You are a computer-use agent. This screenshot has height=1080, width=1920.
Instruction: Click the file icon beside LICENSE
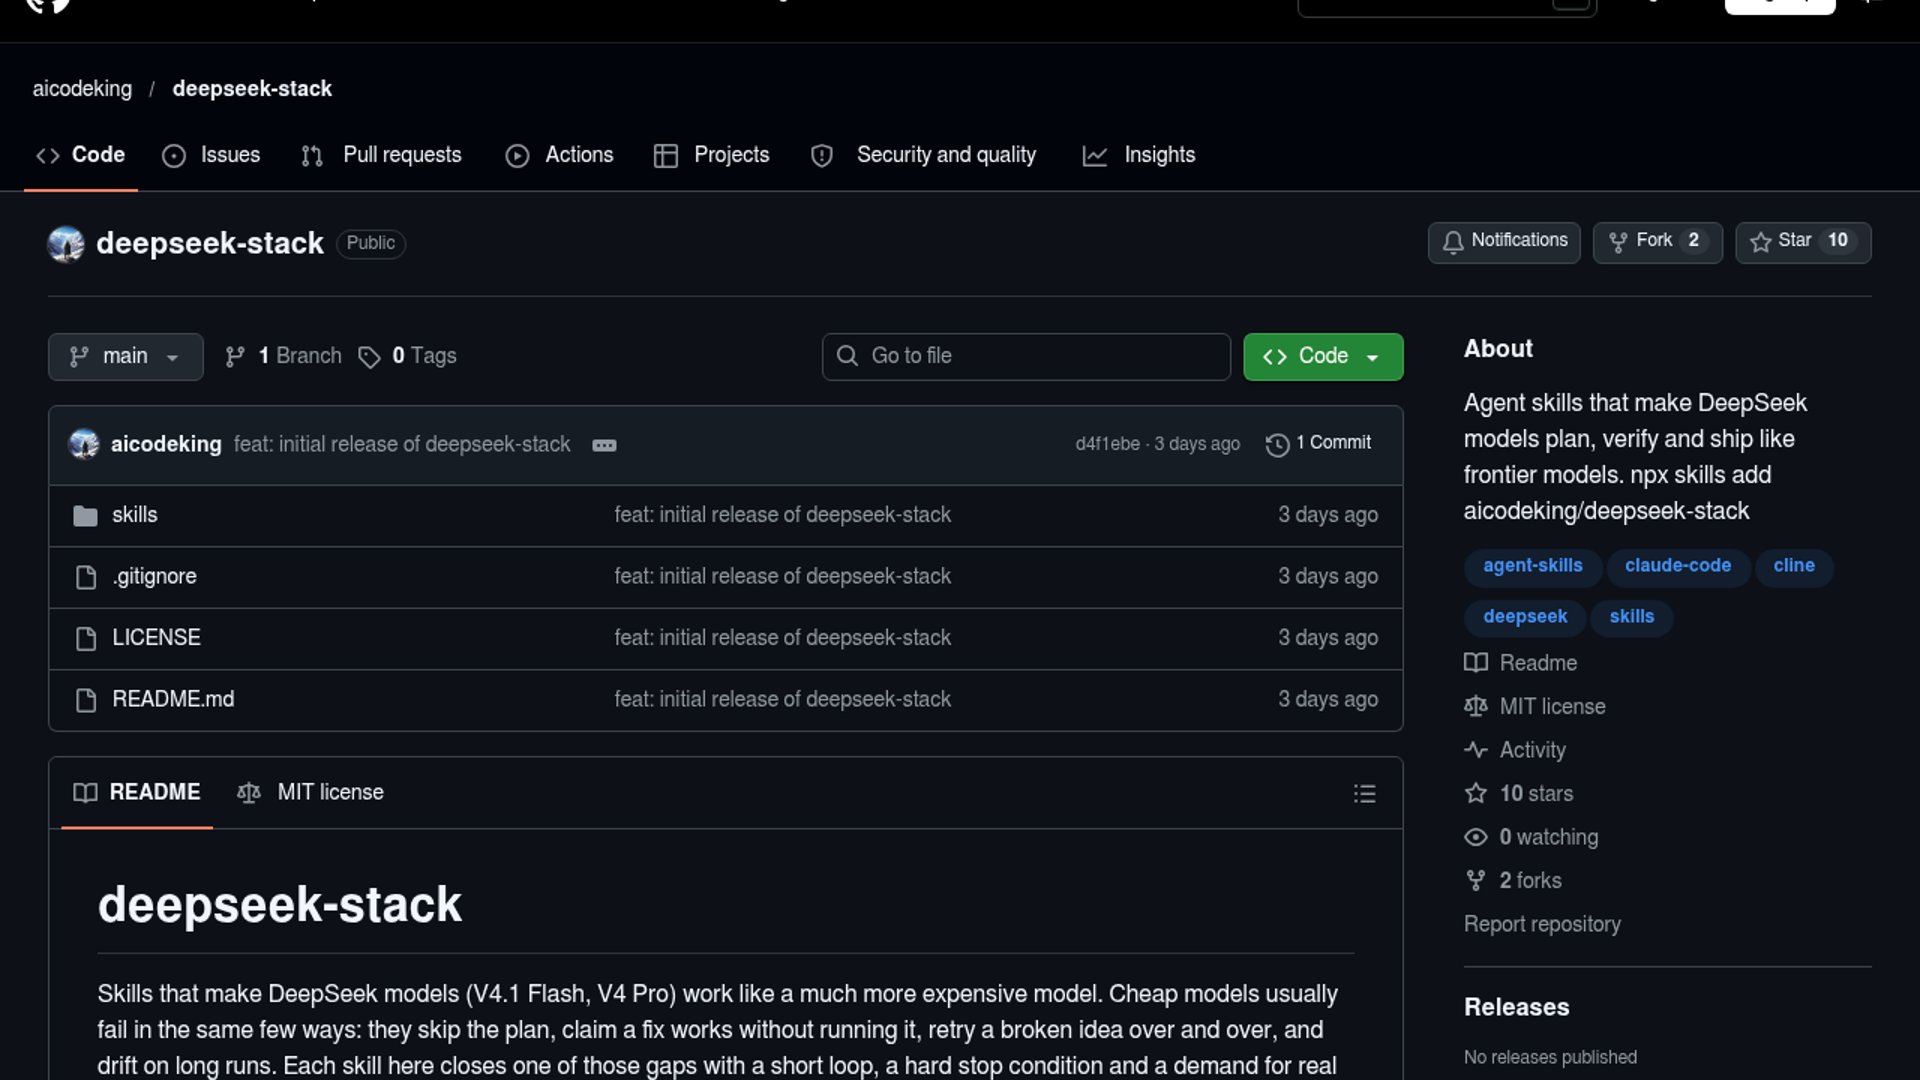(x=86, y=639)
